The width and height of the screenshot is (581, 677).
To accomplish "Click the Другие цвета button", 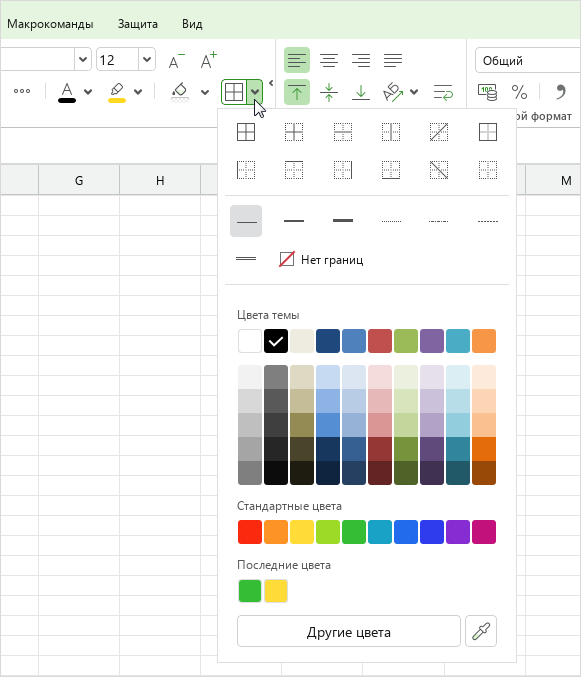I will pos(349,631).
